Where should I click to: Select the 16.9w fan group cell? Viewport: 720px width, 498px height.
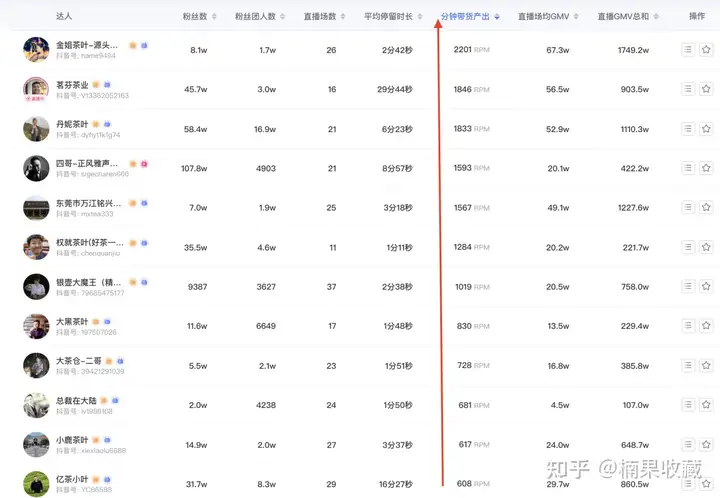[265, 129]
